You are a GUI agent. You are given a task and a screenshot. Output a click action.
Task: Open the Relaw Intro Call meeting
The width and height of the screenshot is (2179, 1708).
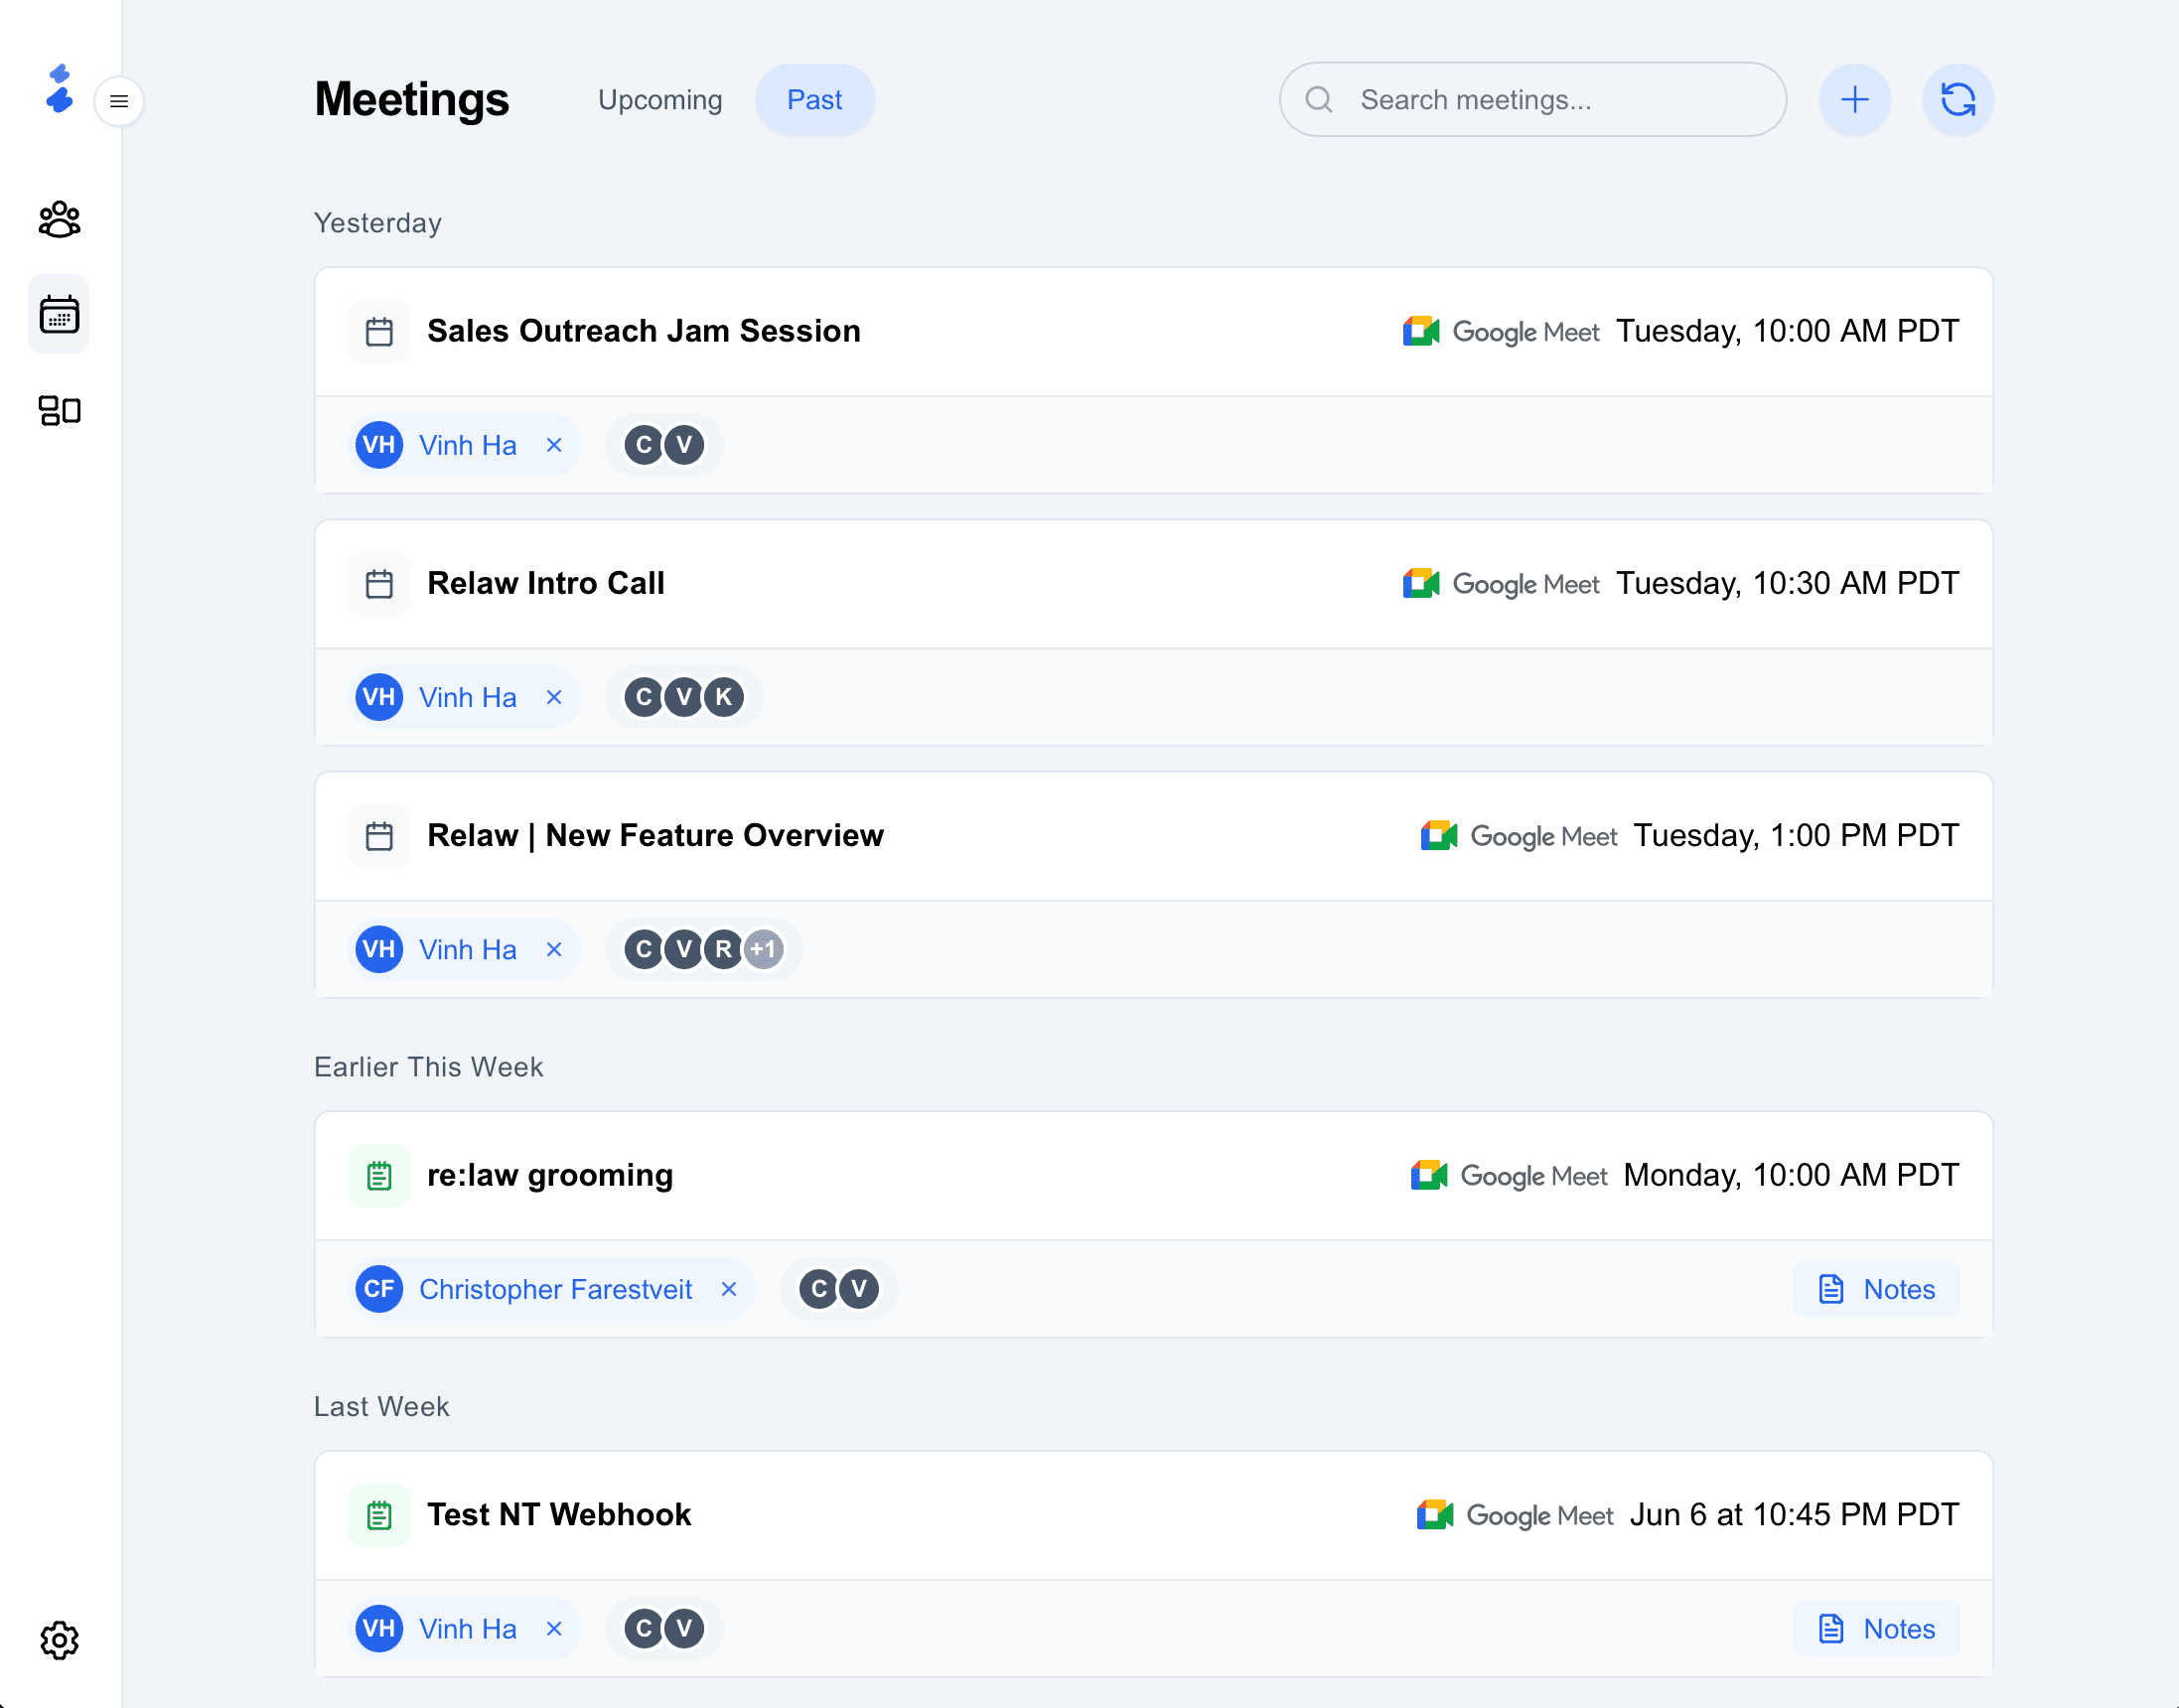545,583
